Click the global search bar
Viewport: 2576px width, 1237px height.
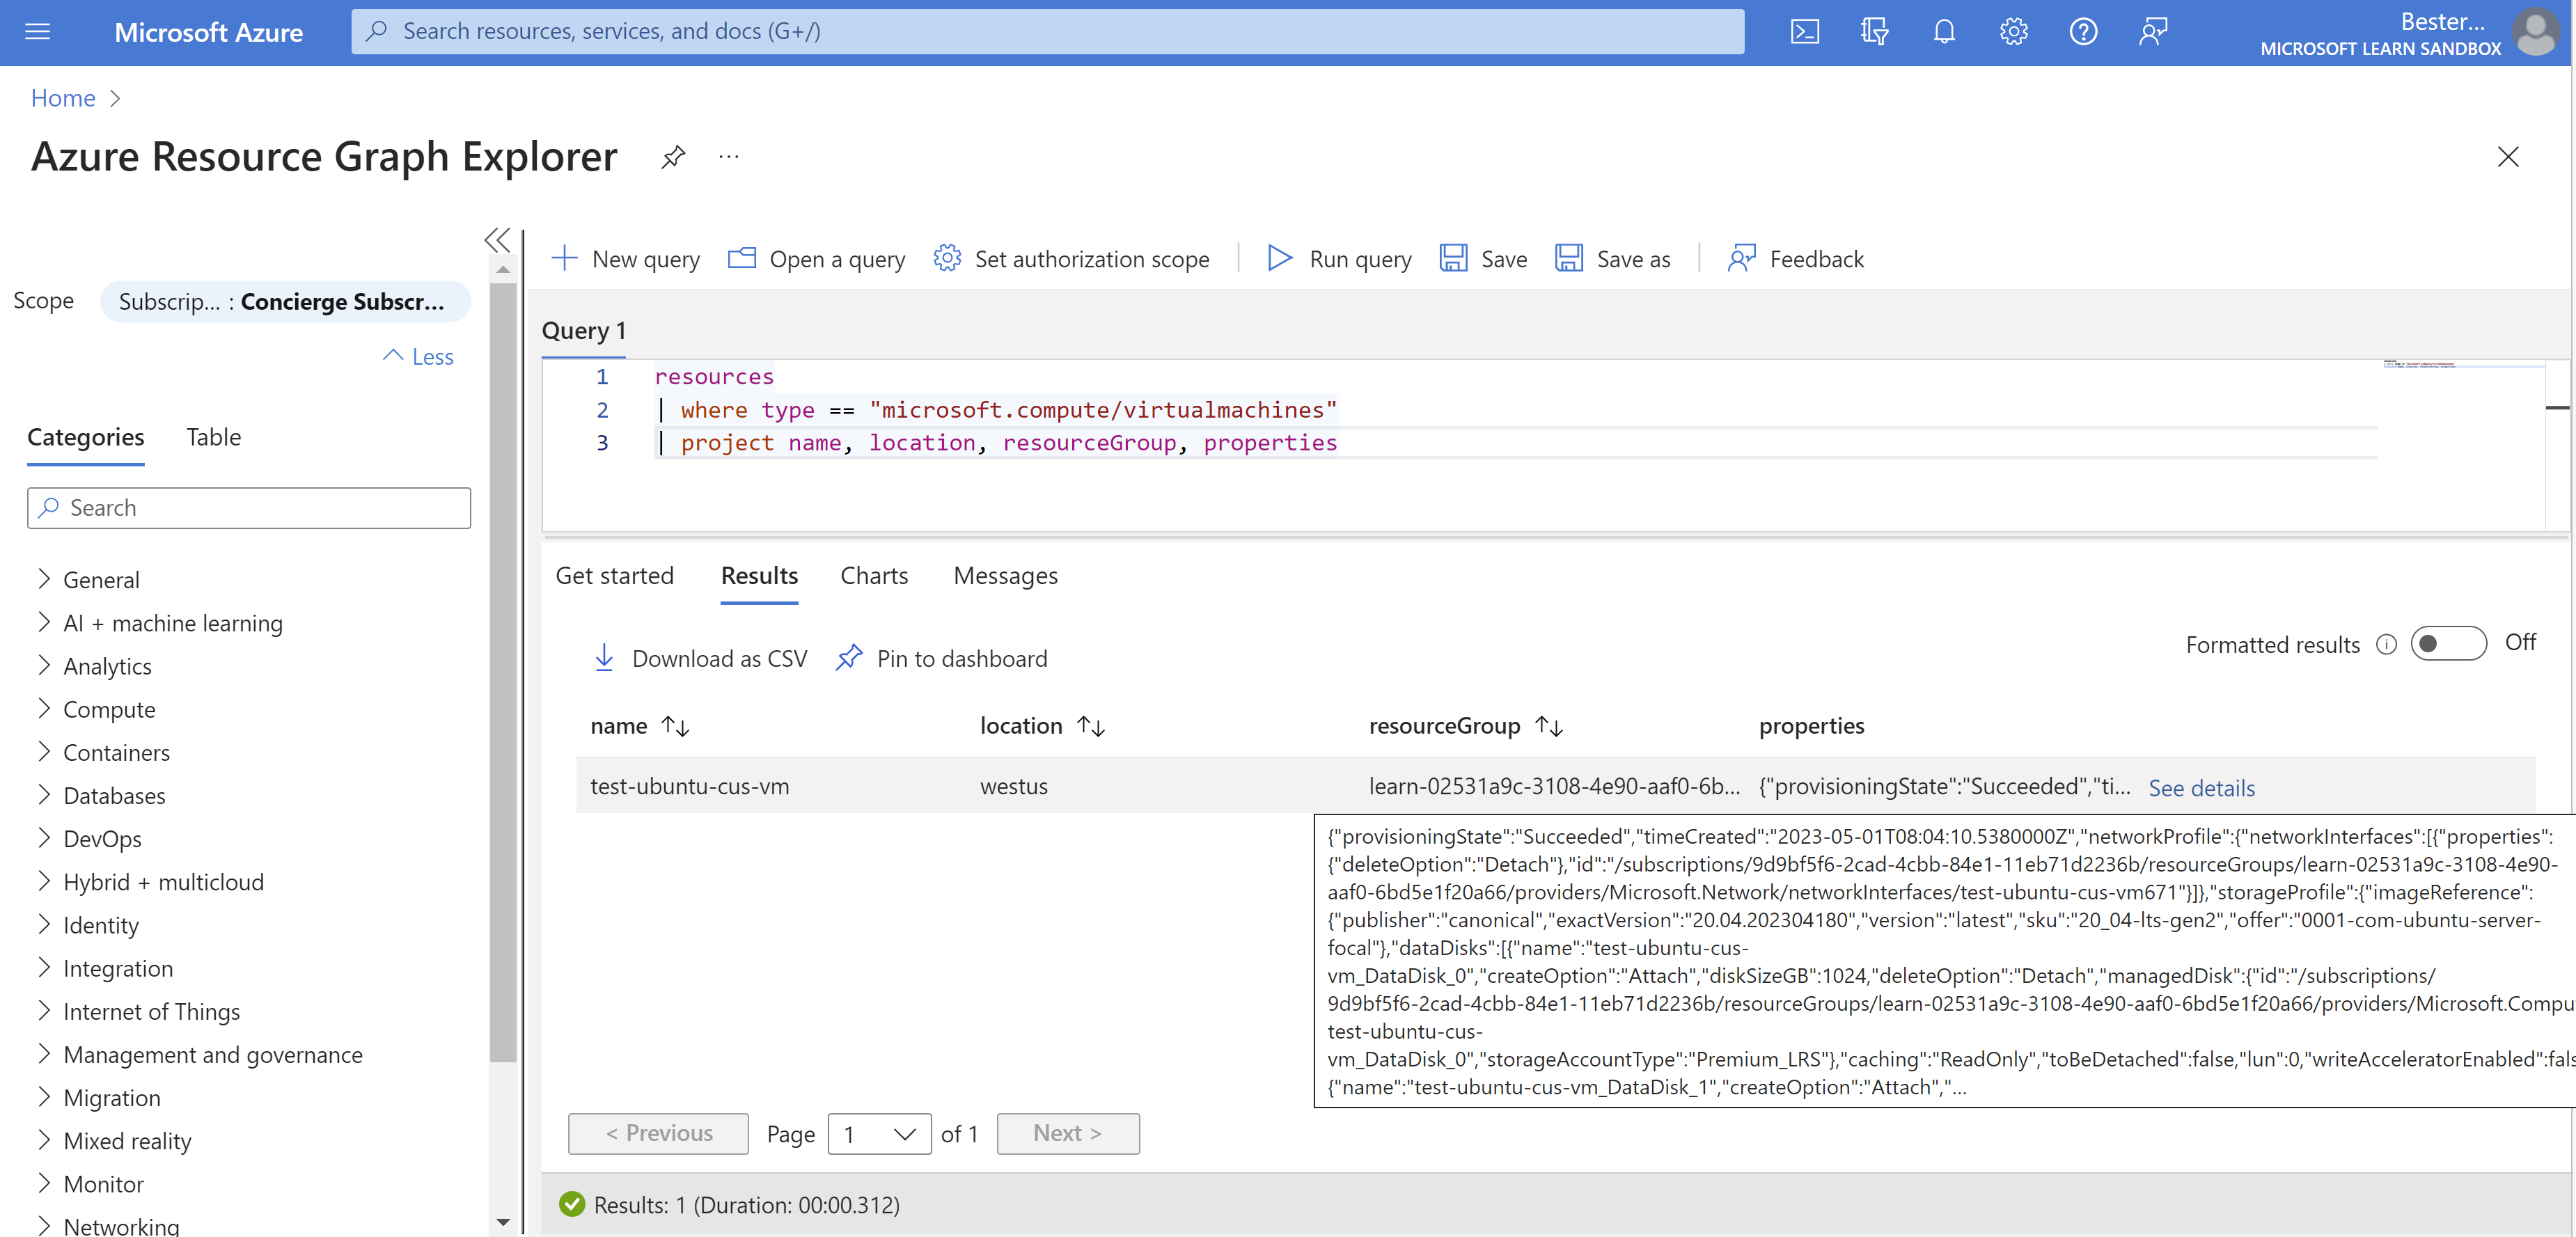coord(1047,32)
